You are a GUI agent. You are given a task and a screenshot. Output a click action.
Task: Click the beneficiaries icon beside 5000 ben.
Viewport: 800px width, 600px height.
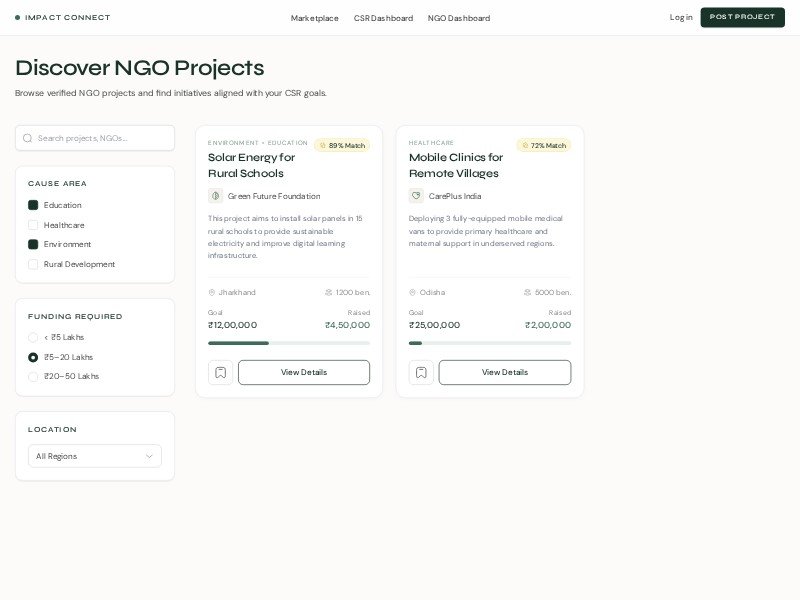coord(527,292)
